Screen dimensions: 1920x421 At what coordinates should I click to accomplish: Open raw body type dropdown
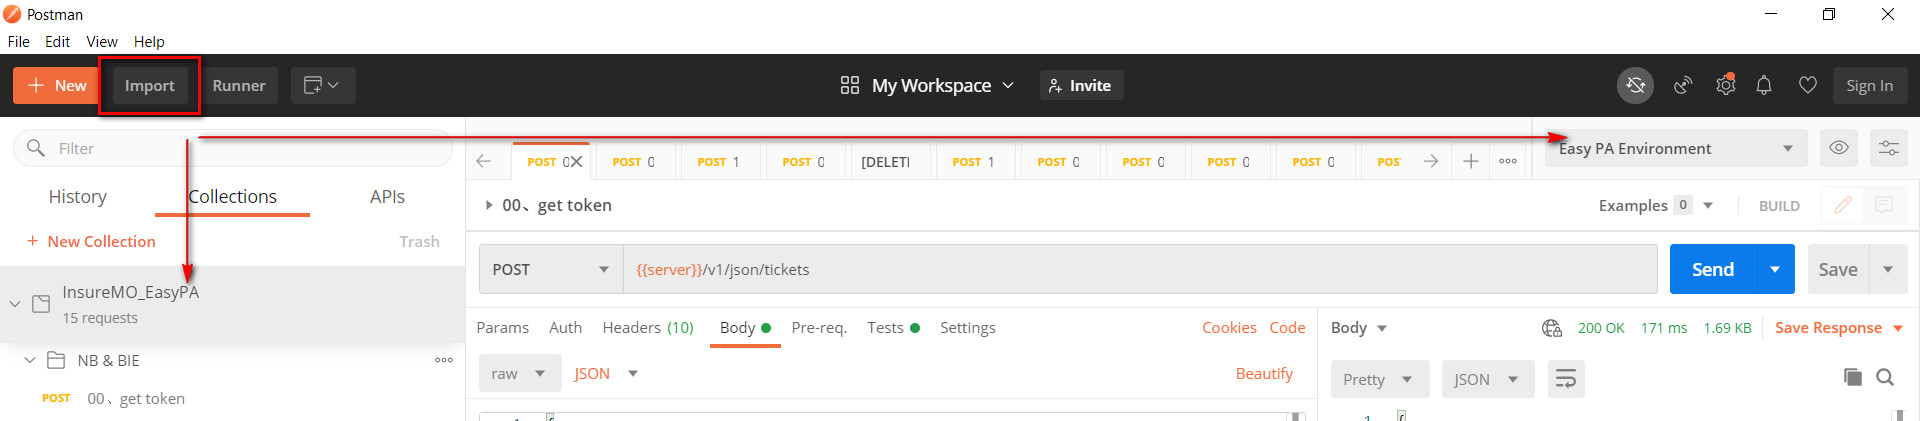[519, 373]
